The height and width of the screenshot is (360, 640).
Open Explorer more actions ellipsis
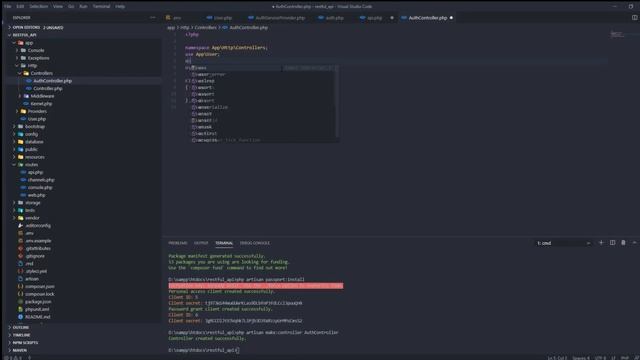[x=153, y=18]
